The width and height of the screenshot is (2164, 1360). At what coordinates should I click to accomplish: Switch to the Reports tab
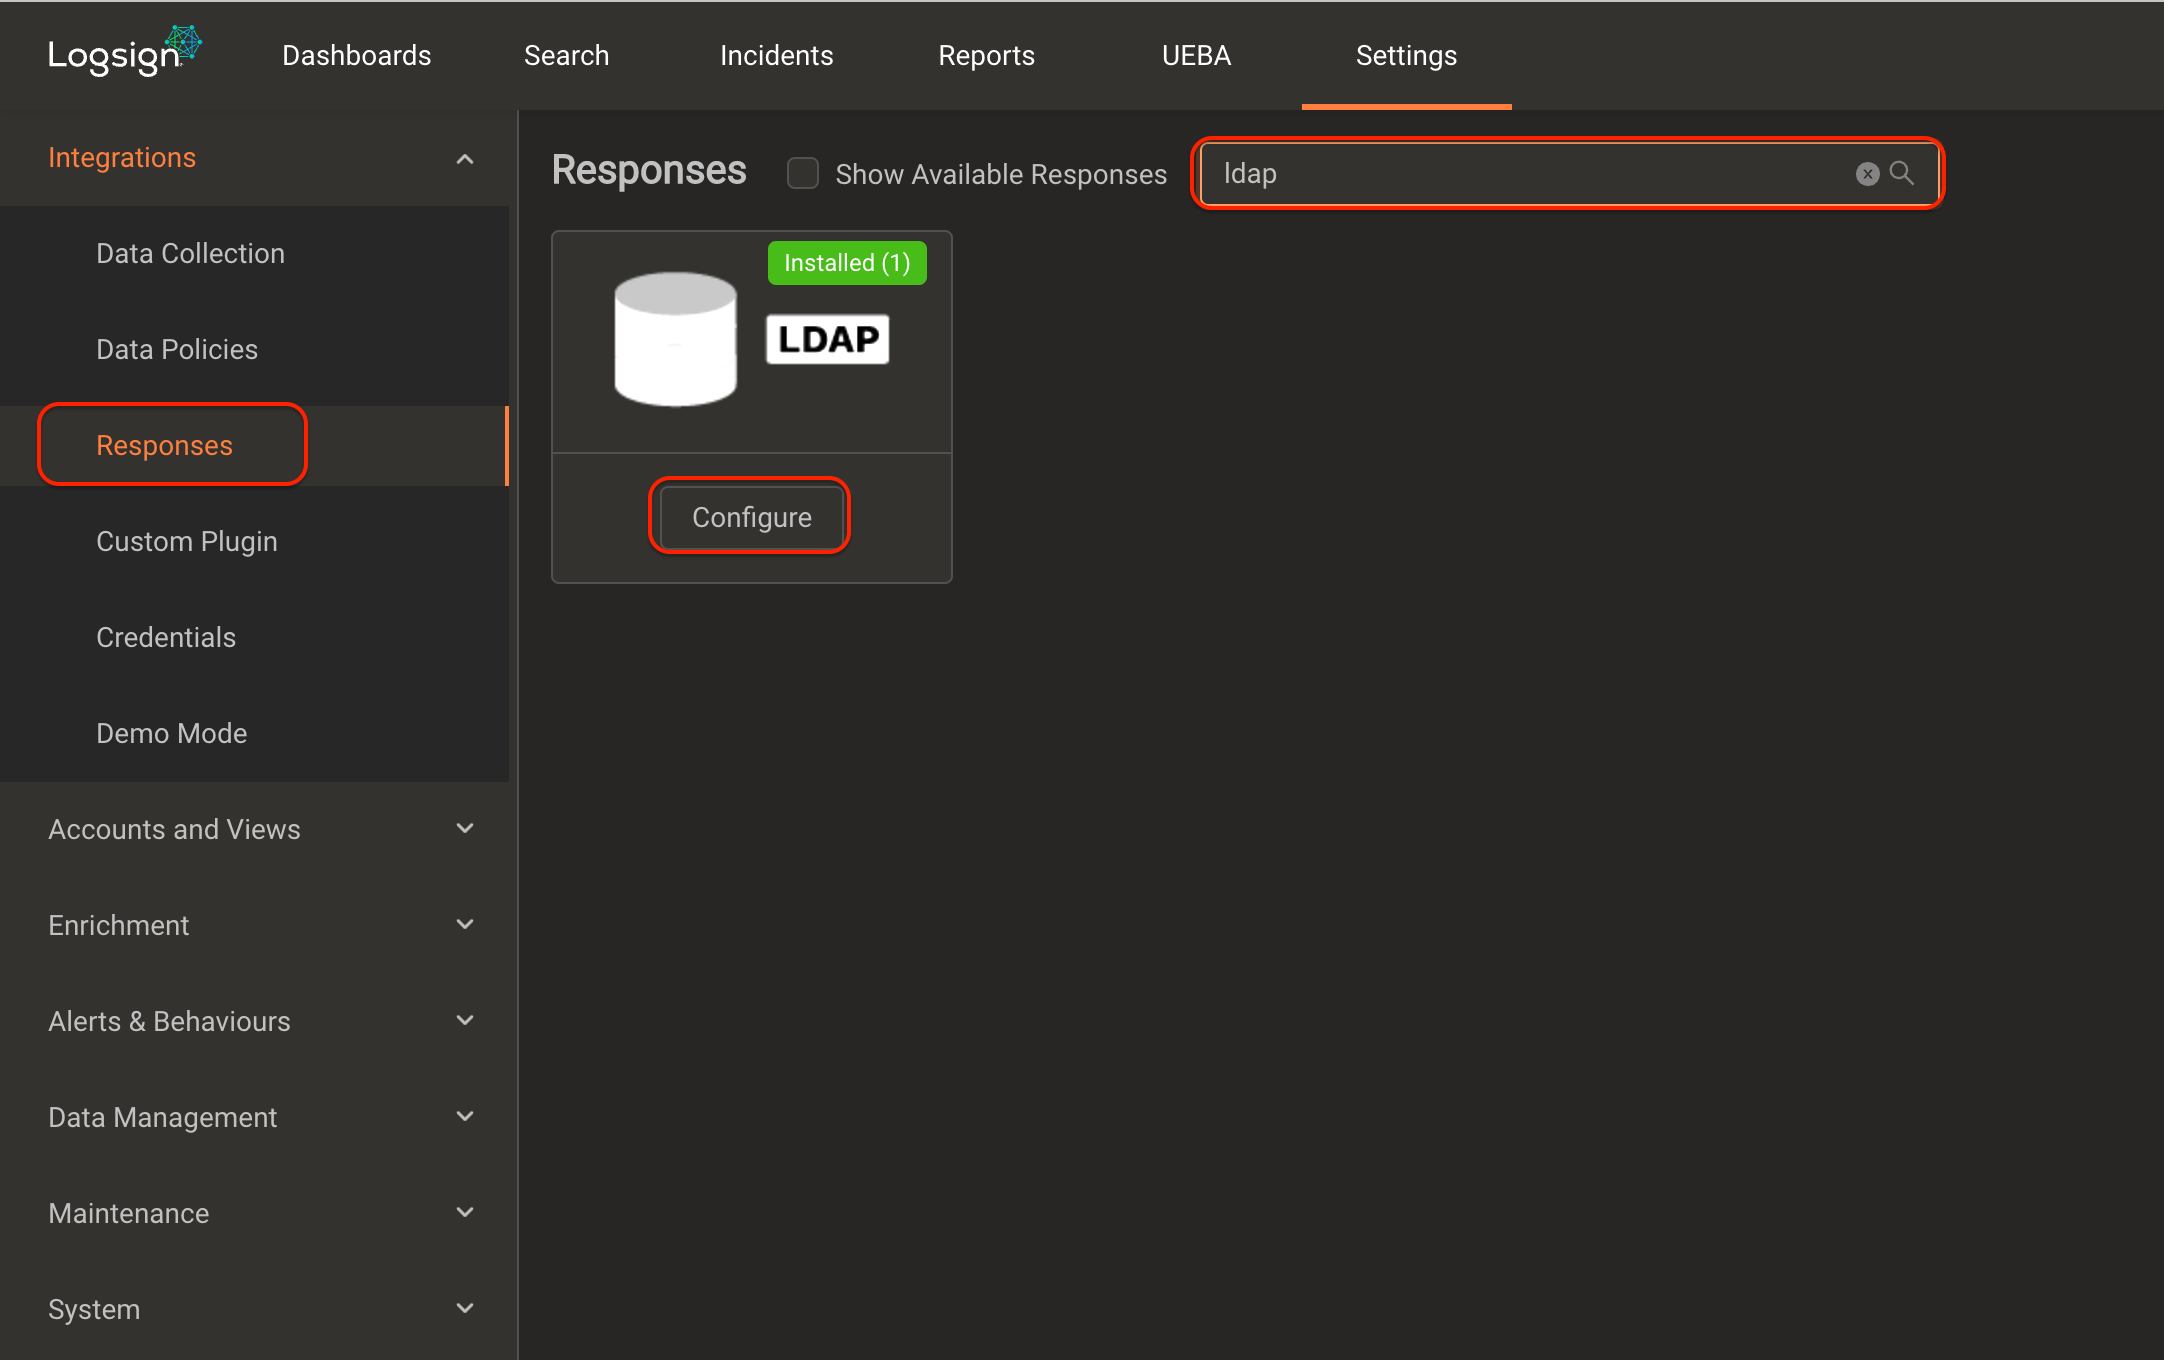pos(987,55)
